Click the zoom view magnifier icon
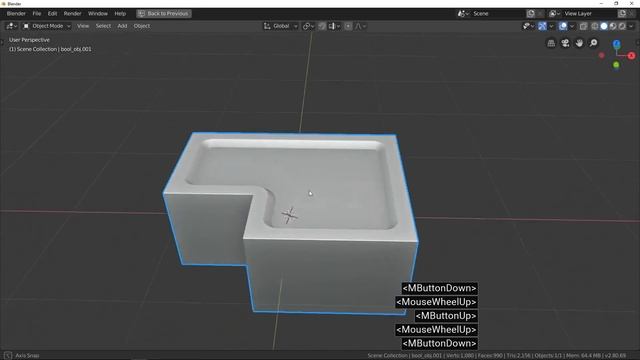The height and width of the screenshot is (360, 640). (x=593, y=43)
